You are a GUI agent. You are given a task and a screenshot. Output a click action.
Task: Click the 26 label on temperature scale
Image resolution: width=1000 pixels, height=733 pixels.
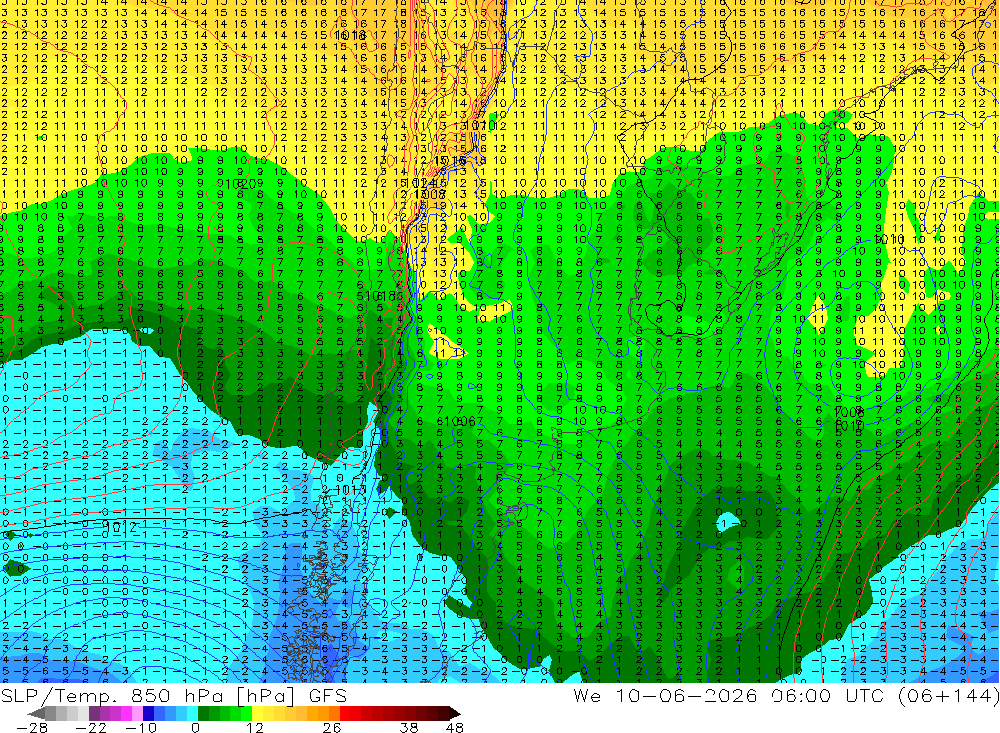click(x=332, y=727)
